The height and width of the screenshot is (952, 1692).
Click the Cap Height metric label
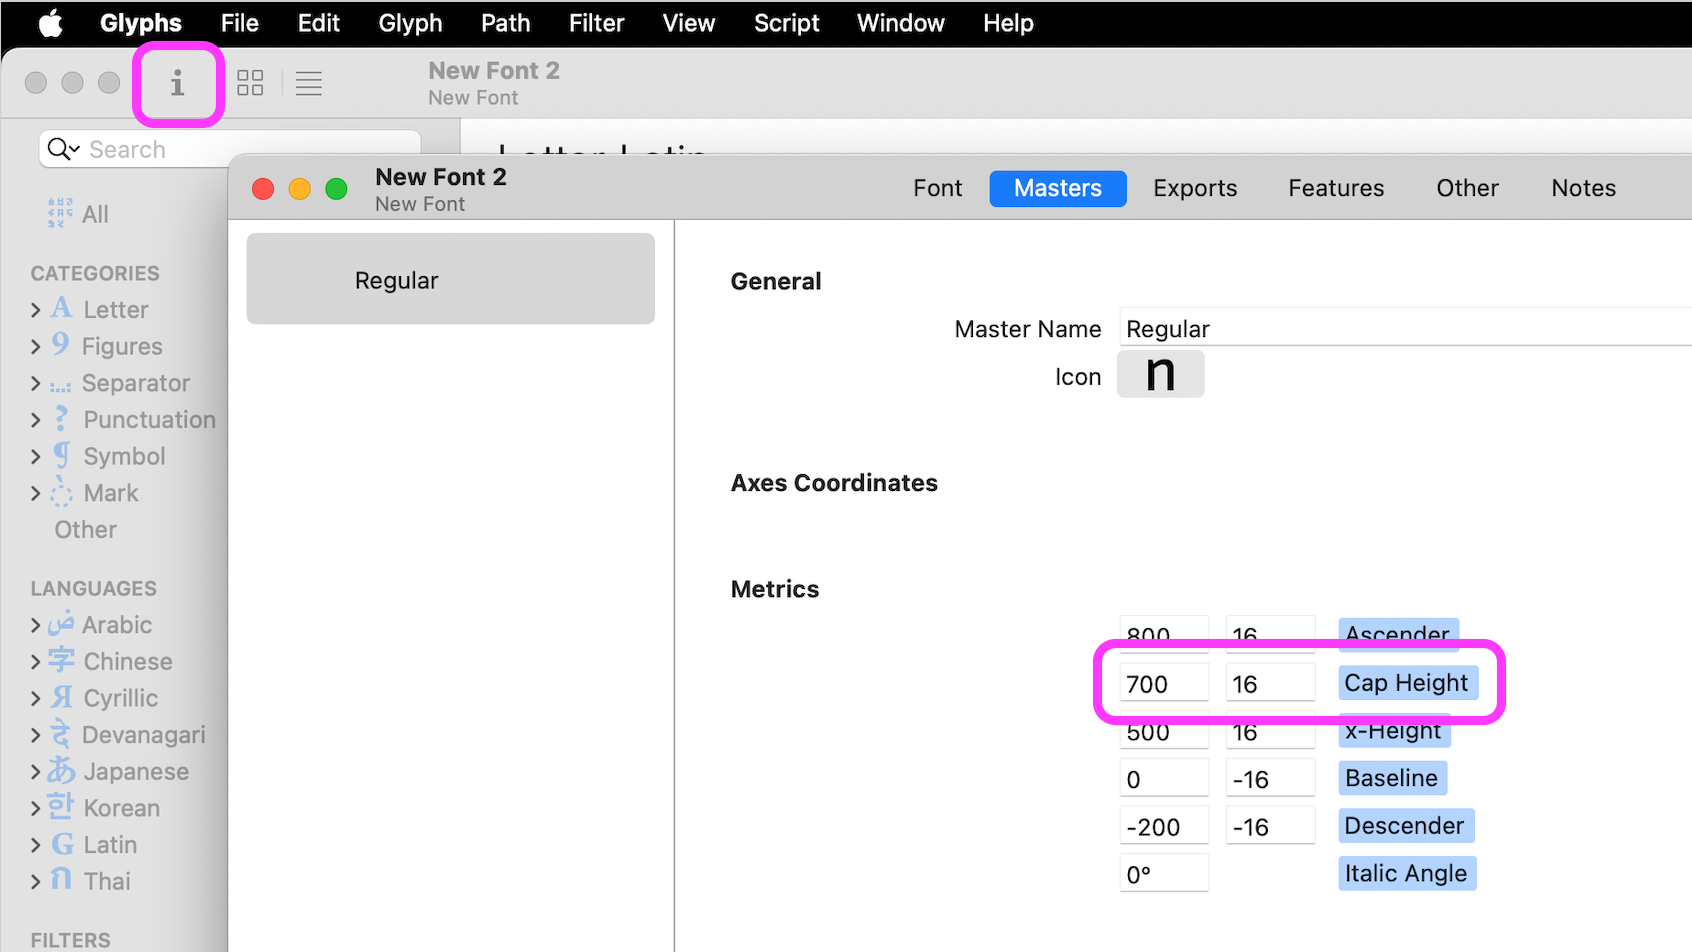click(x=1407, y=683)
